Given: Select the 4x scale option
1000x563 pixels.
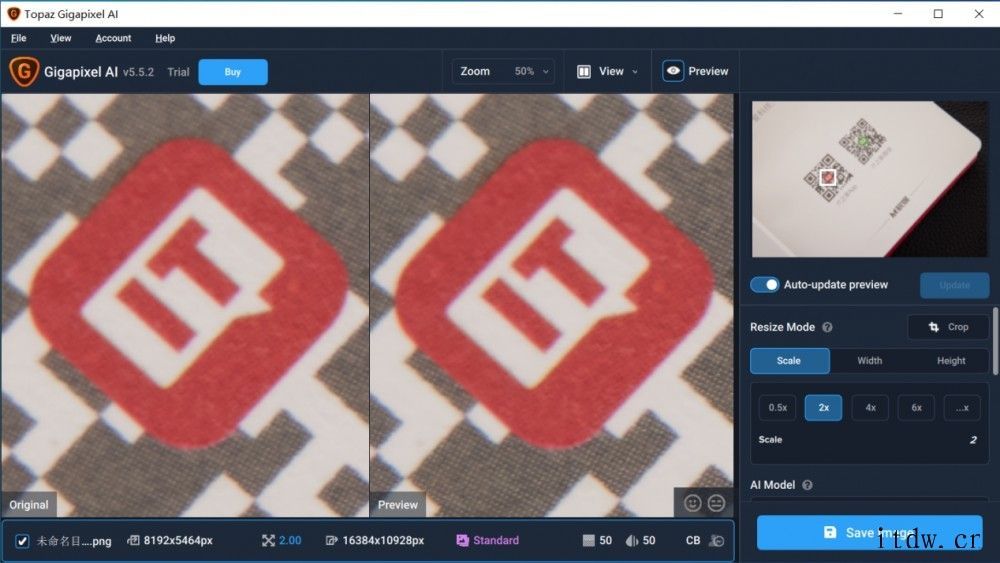Looking at the screenshot, I should coord(870,407).
